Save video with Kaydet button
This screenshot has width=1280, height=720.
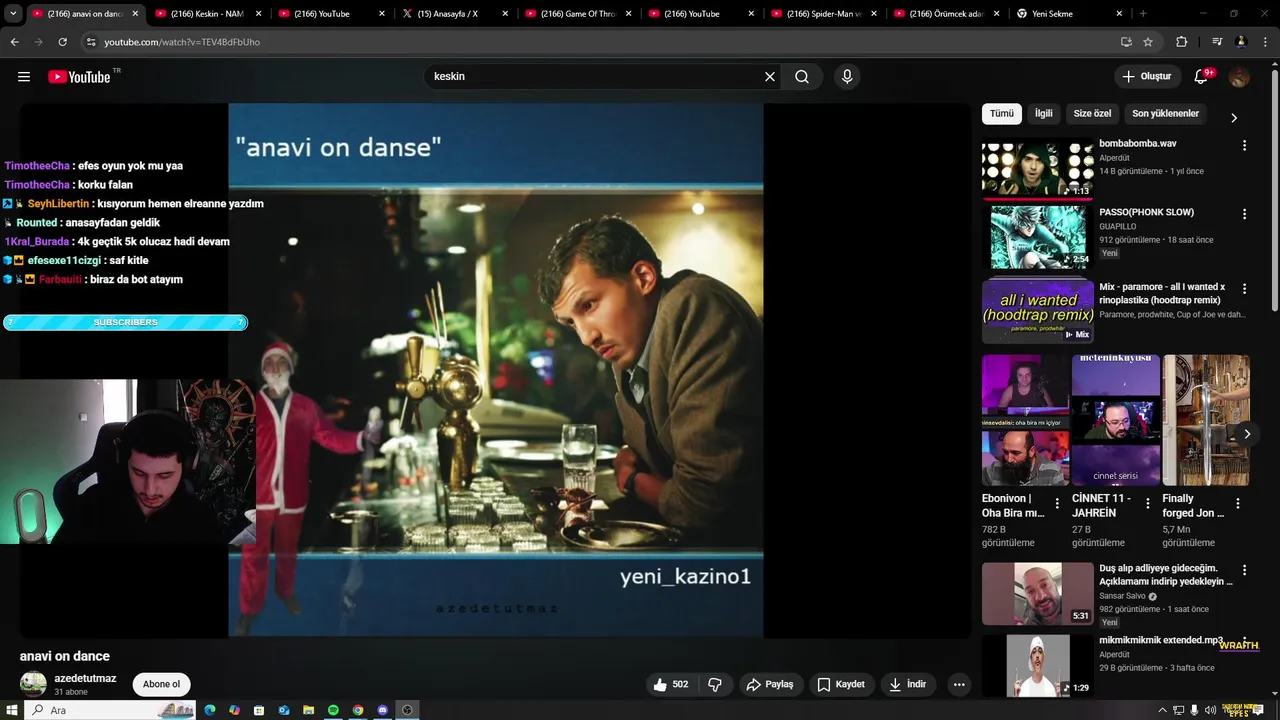point(840,685)
